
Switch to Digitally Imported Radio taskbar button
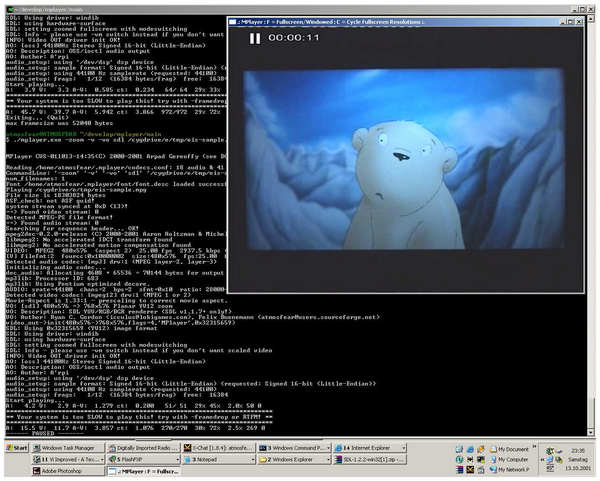pyautogui.click(x=143, y=448)
